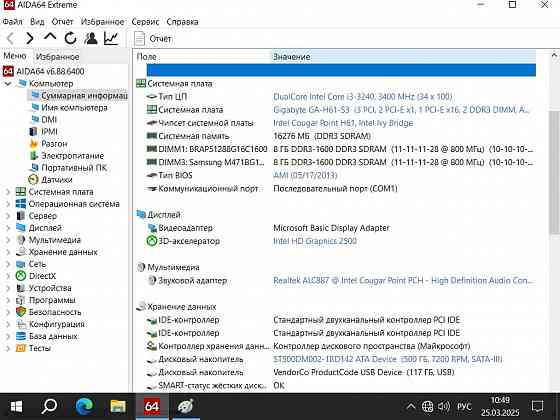The height and width of the screenshot is (420, 560).
Task: Open the Intel HD Graphics 2500 link
Action: pos(315,241)
